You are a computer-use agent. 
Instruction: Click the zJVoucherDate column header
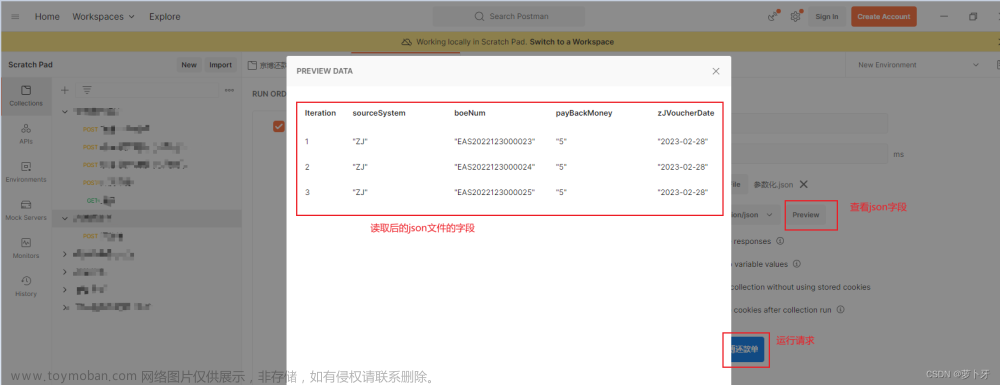686,113
